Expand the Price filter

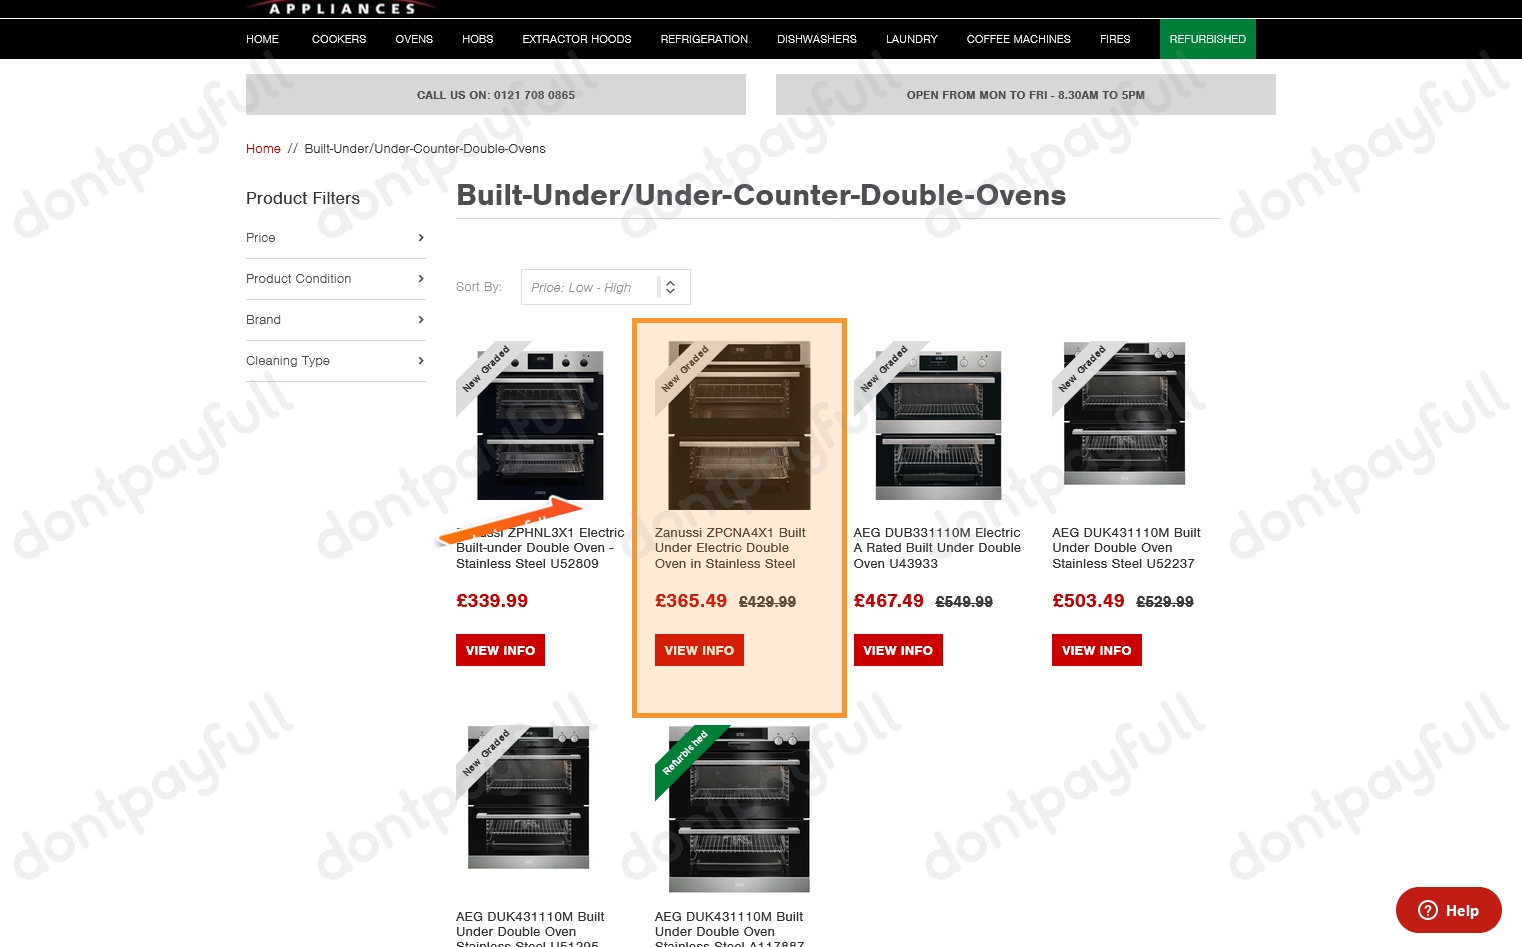pyautogui.click(x=335, y=238)
